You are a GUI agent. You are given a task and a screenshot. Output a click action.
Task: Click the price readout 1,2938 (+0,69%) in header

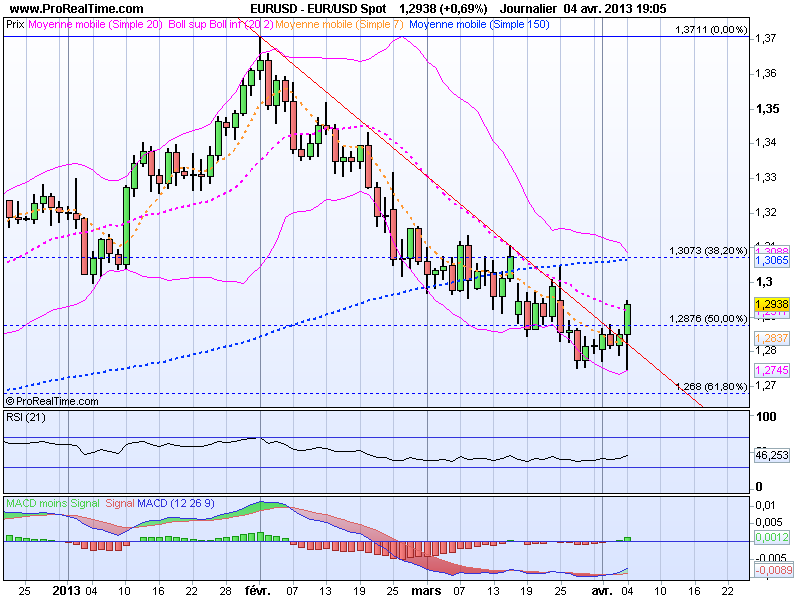[443, 9]
